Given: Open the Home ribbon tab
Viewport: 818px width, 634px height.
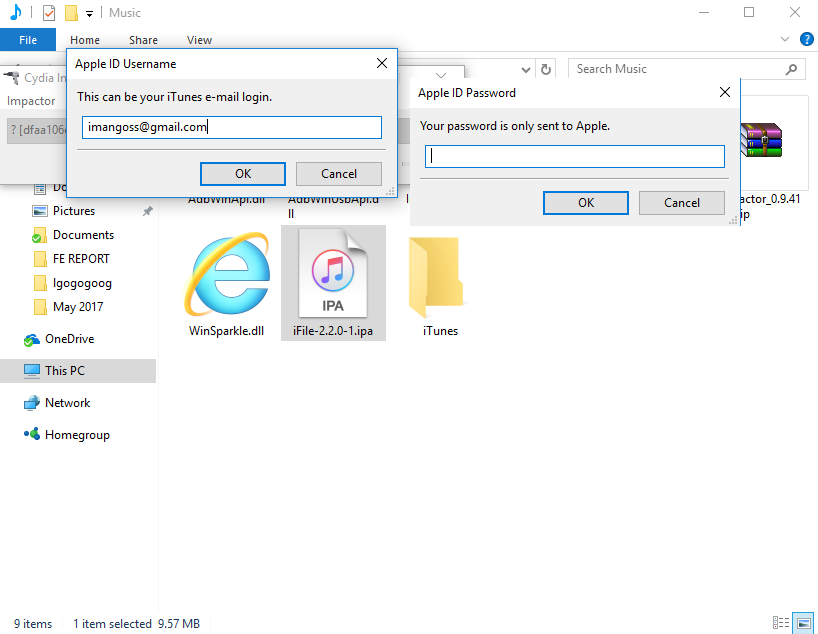Looking at the screenshot, I should (85, 40).
